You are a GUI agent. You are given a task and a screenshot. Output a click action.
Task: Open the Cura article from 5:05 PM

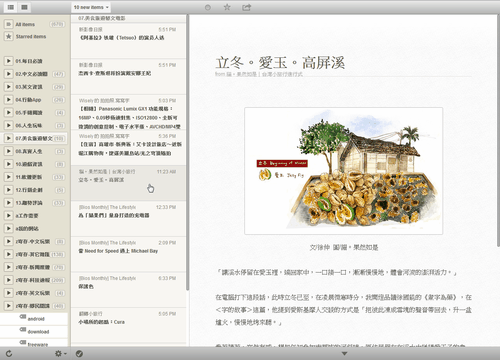128,325
